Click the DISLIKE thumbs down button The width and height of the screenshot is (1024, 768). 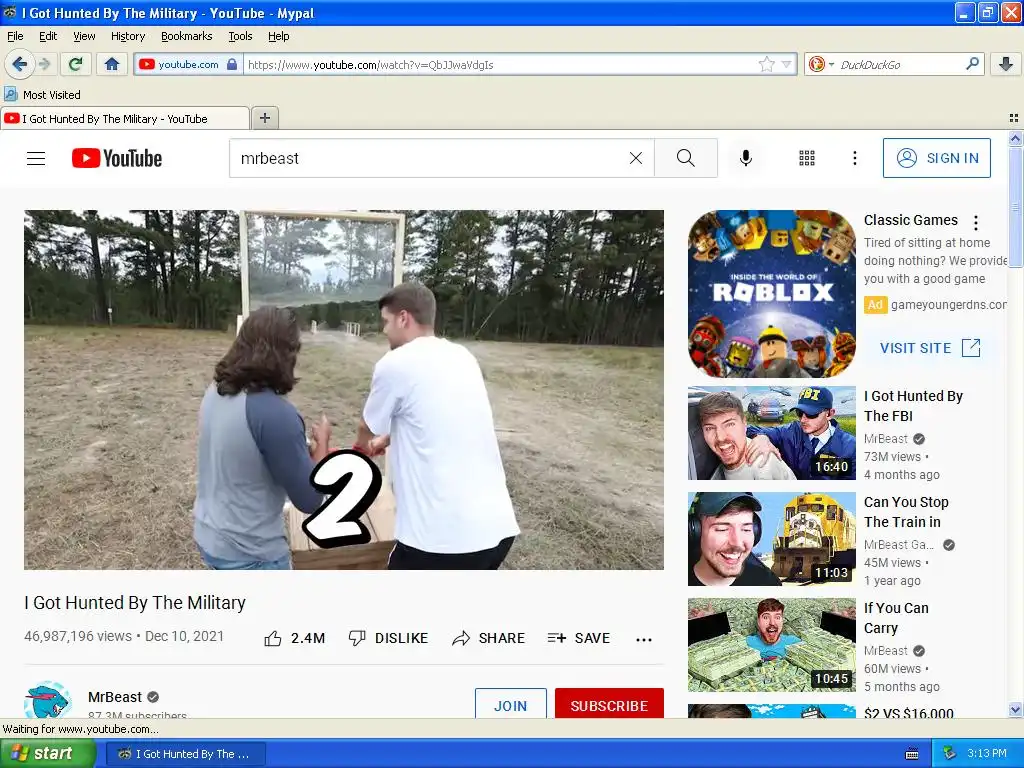tap(388, 638)
